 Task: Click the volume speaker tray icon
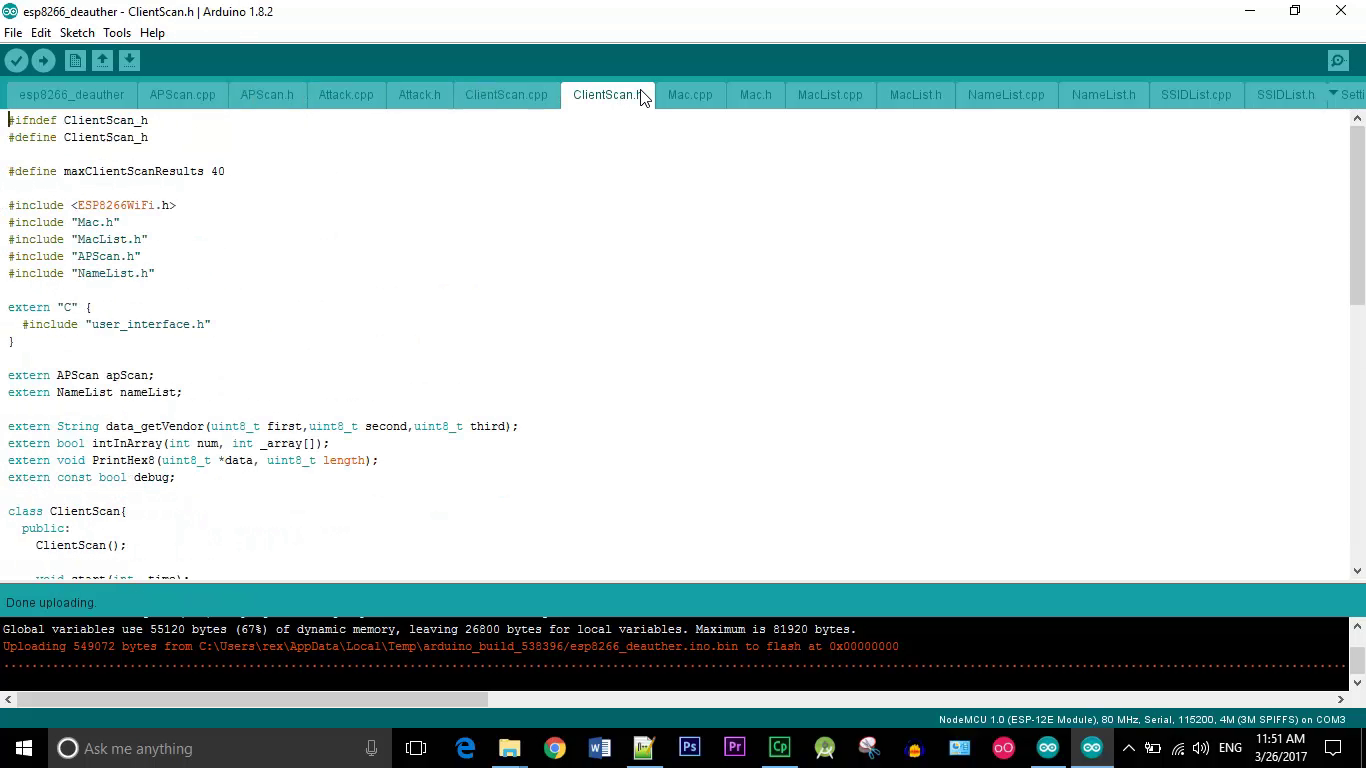tap(1201, 748)
